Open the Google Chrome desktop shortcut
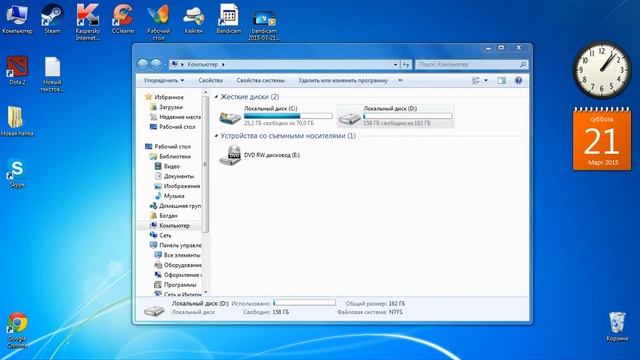 click(x=17, y=330)
